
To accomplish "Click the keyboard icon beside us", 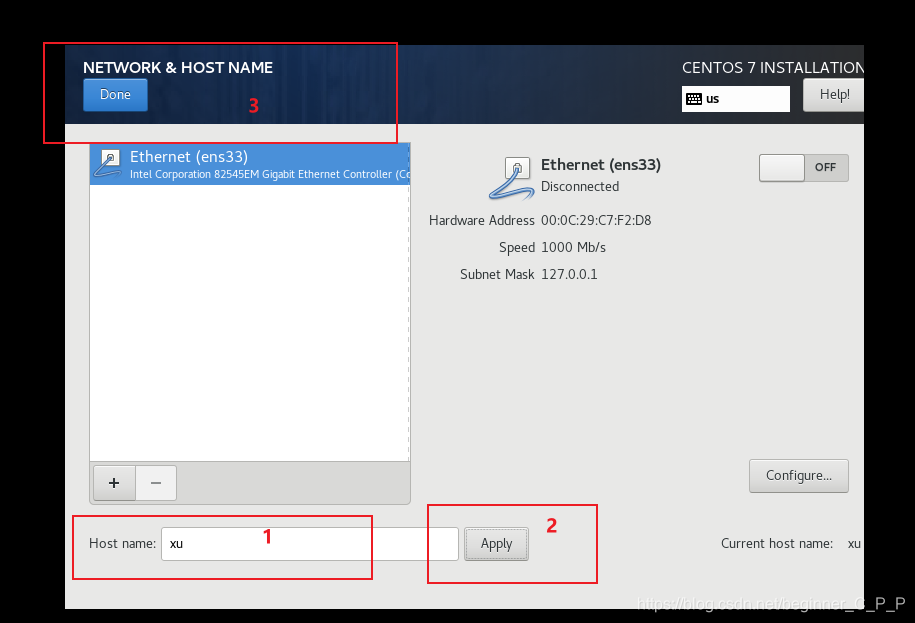I will (694, 99).
